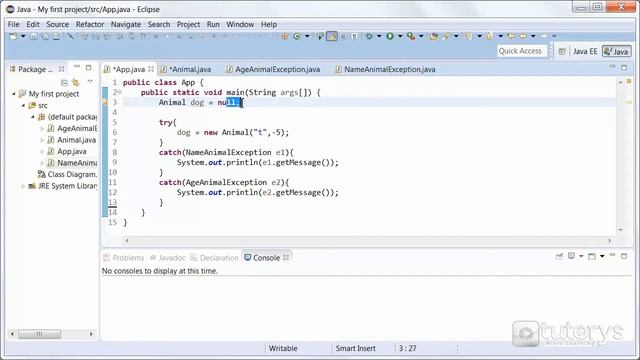The height and width of the screenshot is (360, 640).
Task: Collapse the My first project node
Action: click(14, 94)
